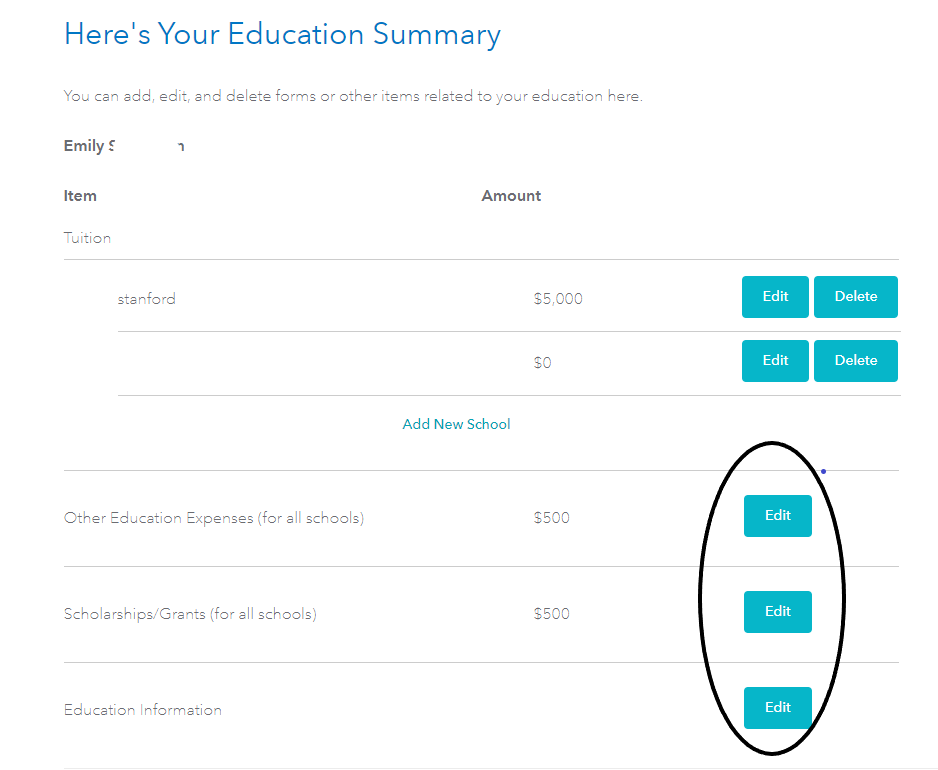
Task: Click Edit on the stanford tuition row
Action: coord(775,296)
